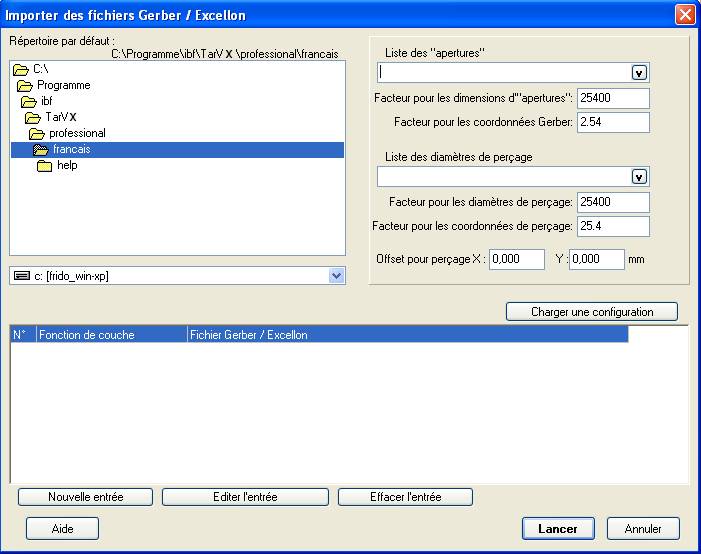Click the Gerber coordinates factor field

tap(613, 122)
